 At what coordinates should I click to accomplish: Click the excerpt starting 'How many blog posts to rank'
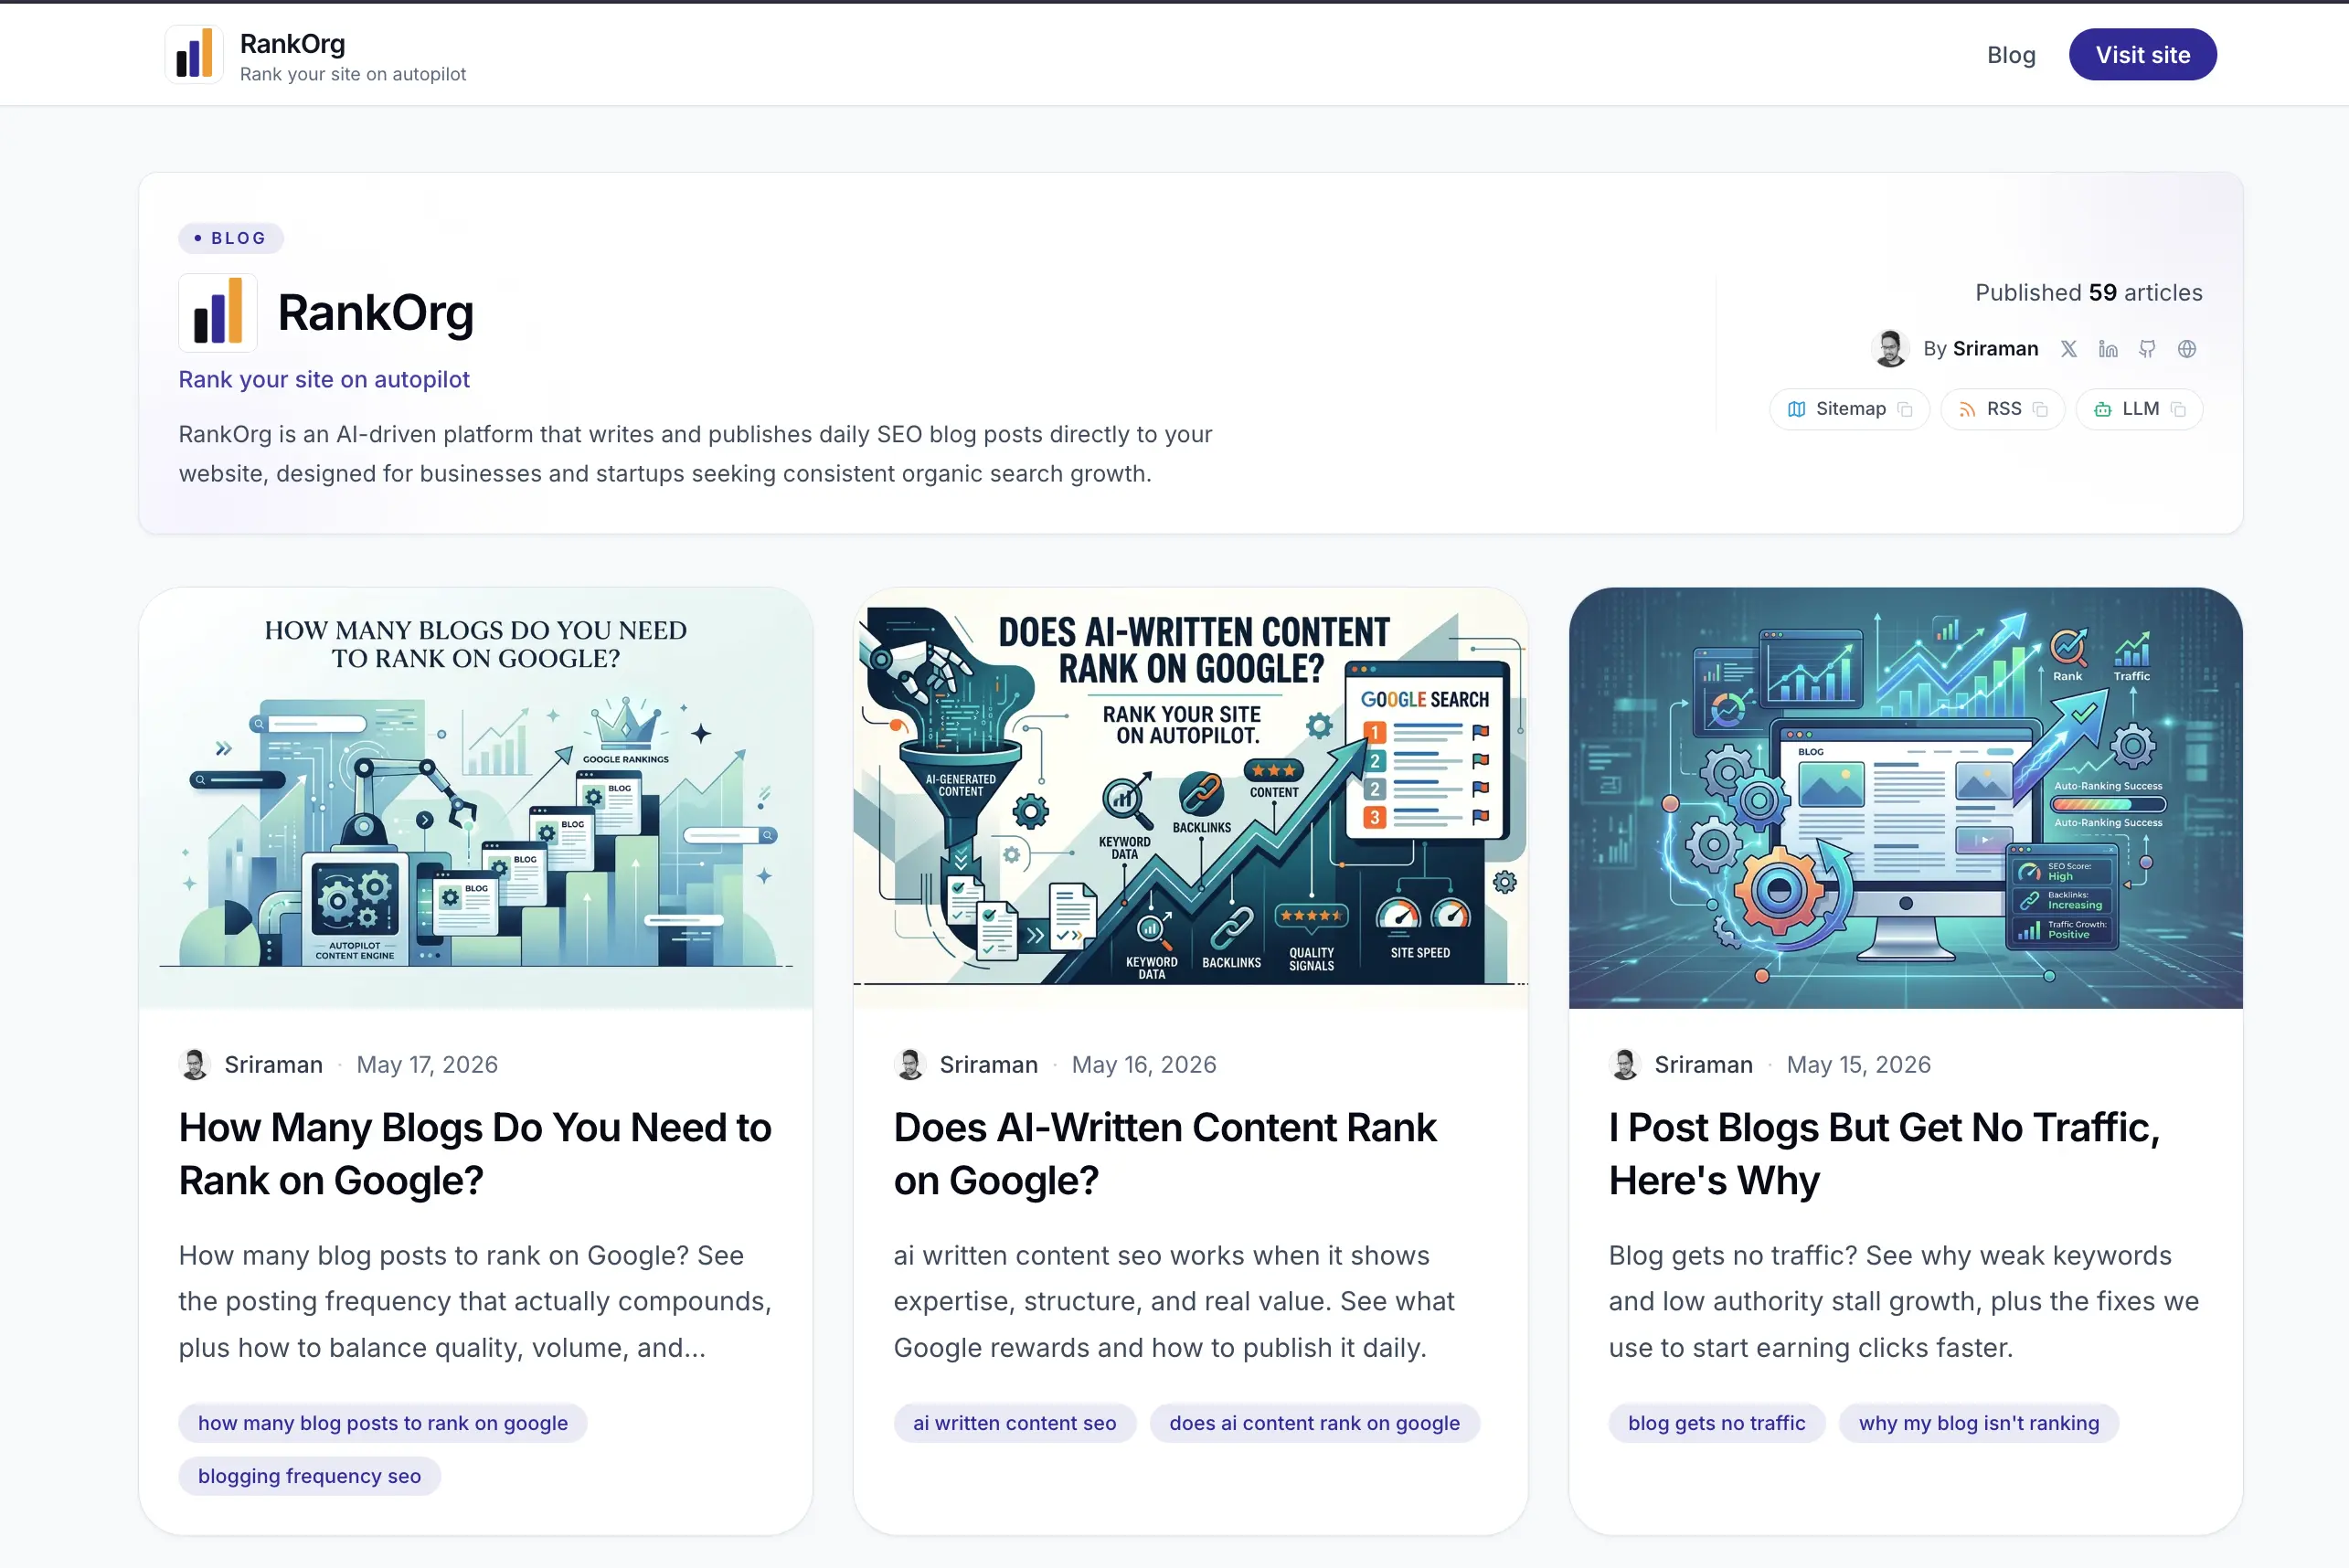coord(475,1301)
